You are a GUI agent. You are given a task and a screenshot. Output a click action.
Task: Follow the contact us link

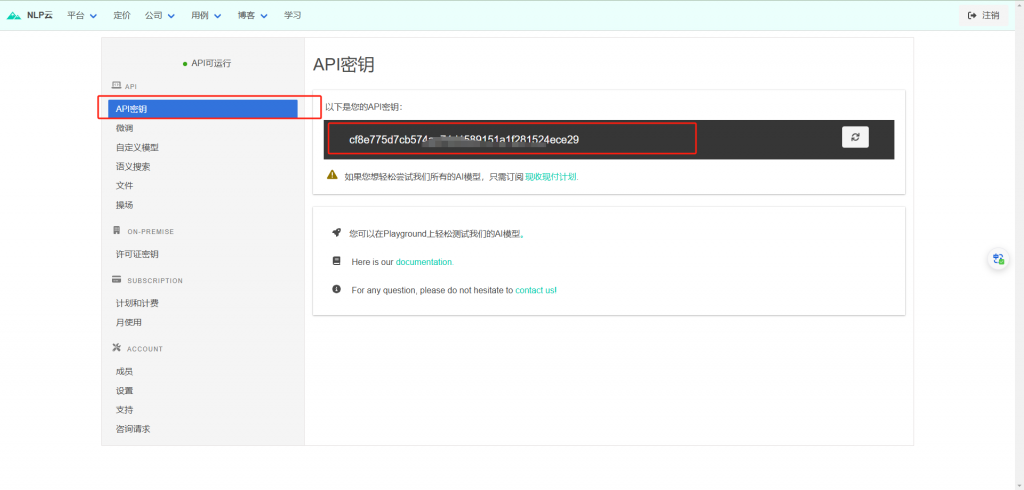535,290
